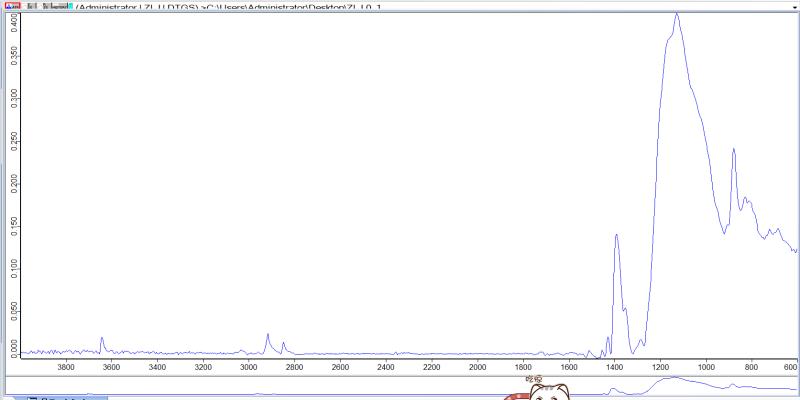Click the small peak near 2850 wavenumber
Viewport: 800px width, 400px height.
pos(283,343)
